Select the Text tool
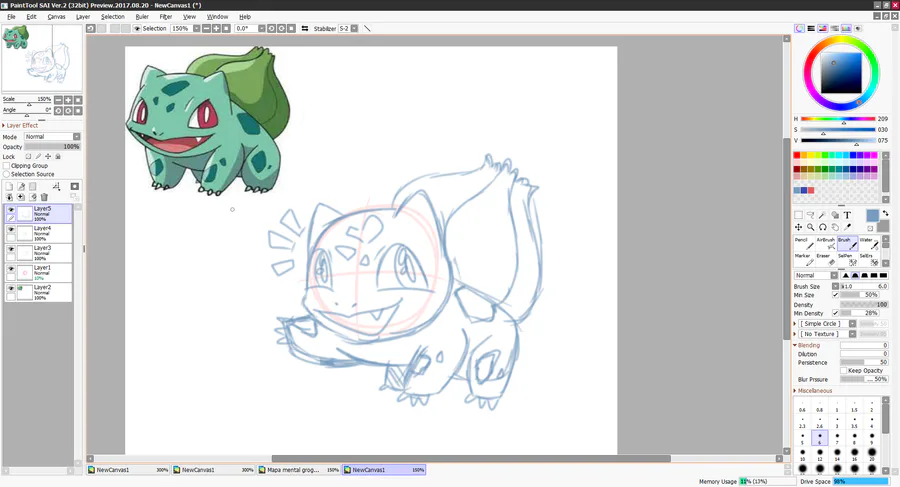This screenshot has height=487, width=900. coord(847,215)
